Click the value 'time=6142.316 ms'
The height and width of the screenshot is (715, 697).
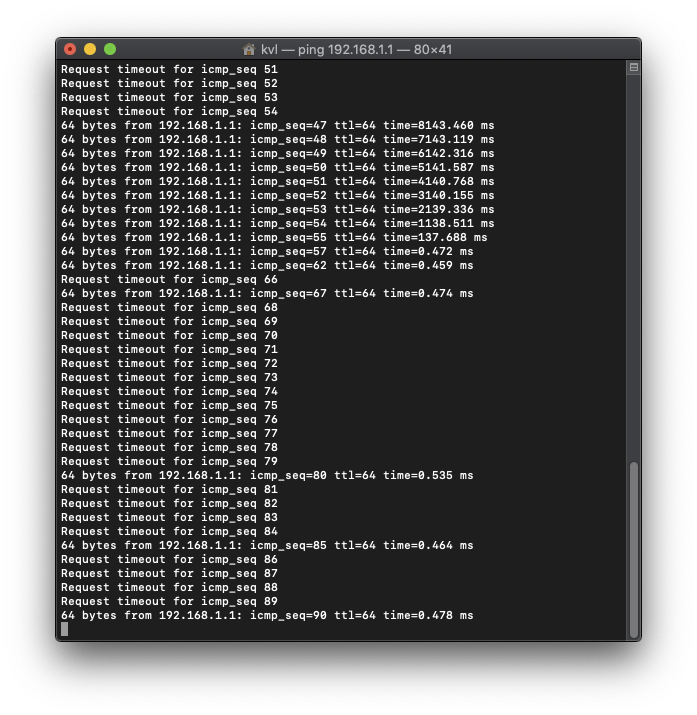439,153
